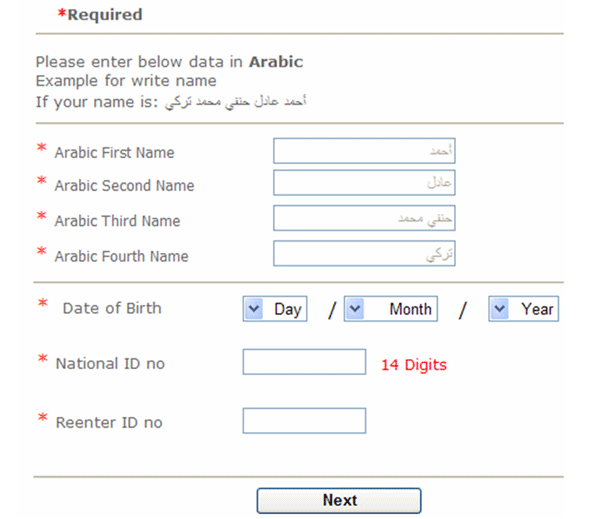
Task: Click the "Date of Birth" label
Action: [111, 309]
